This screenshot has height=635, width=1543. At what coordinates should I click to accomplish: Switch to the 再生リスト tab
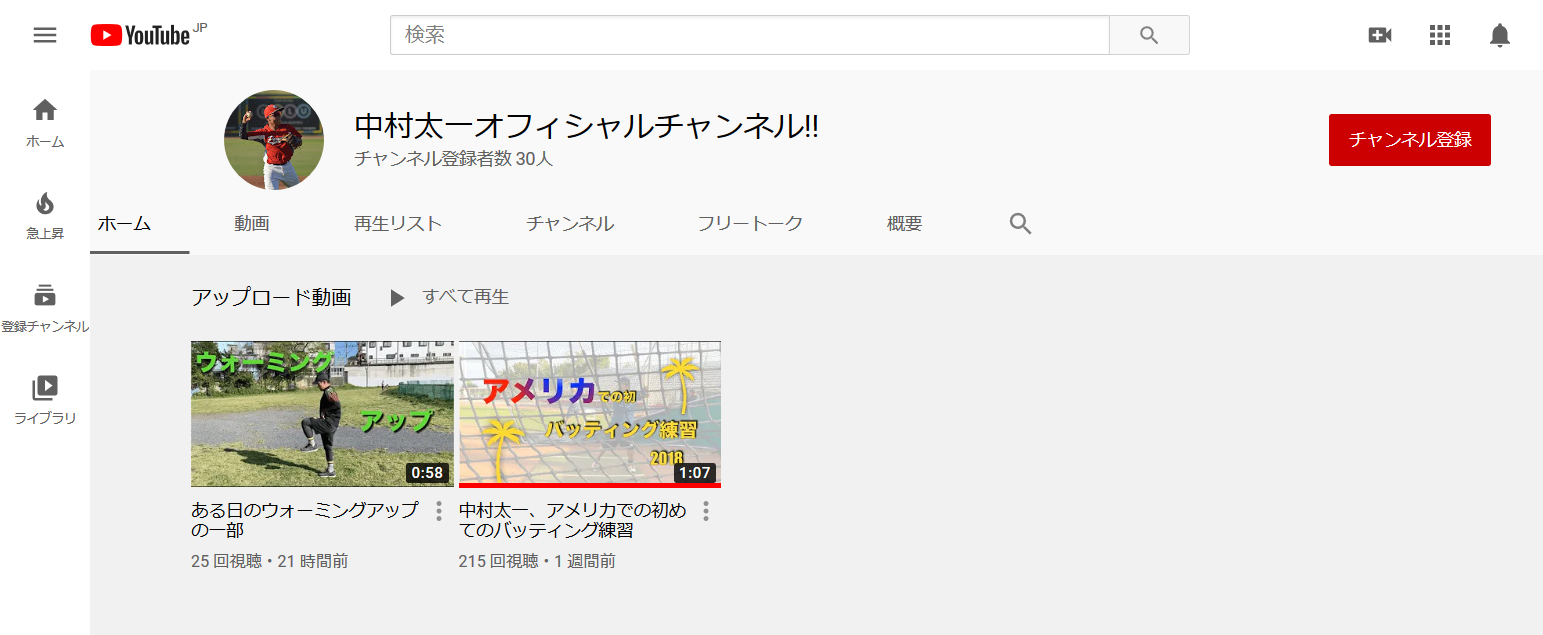coord(398,224)
